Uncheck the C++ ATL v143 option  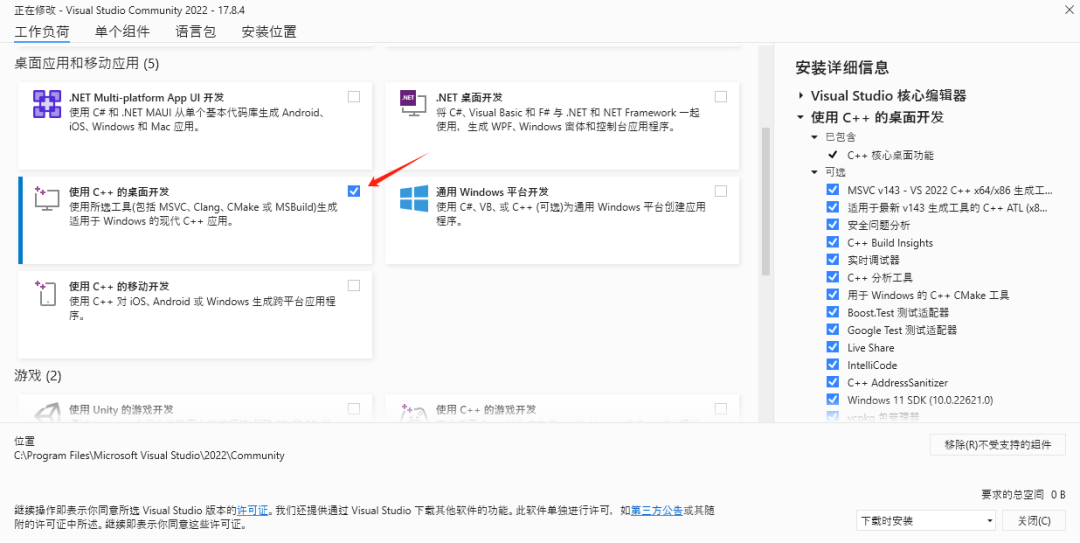(x=833, y=207)
